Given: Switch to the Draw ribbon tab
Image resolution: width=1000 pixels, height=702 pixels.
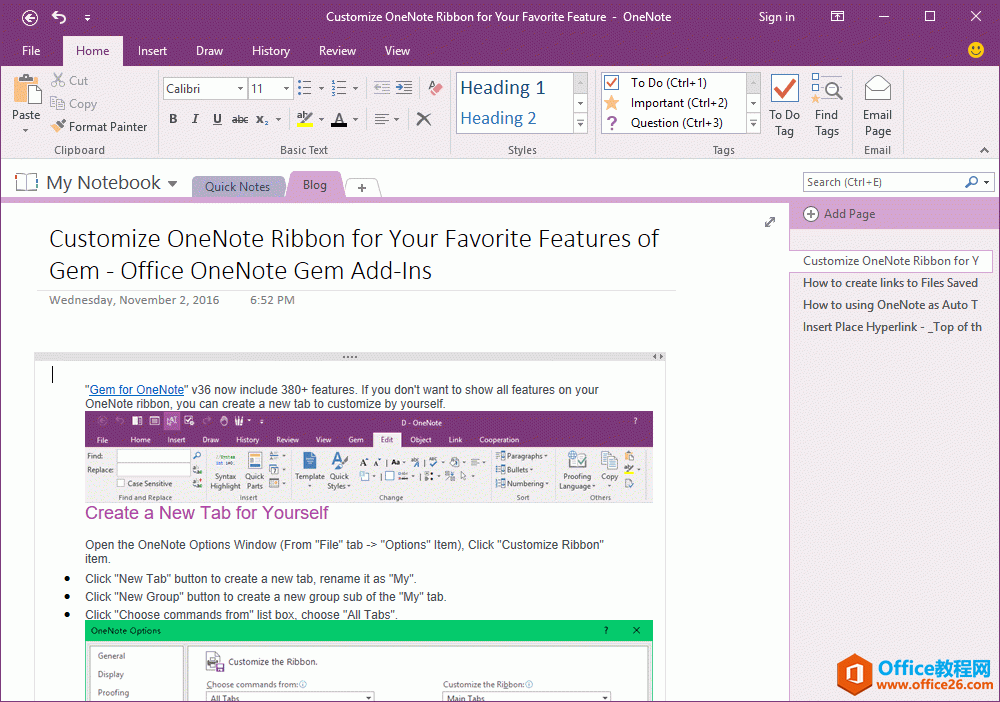Looking at the screenshot, I should tap(209, 51).
